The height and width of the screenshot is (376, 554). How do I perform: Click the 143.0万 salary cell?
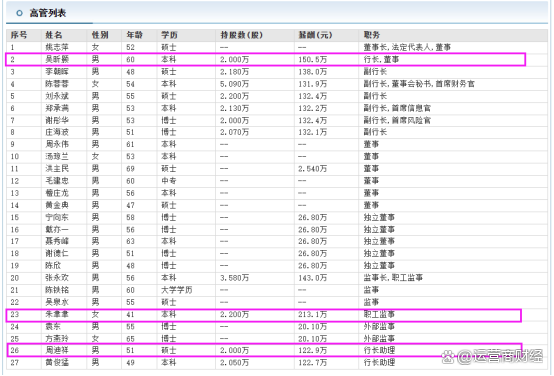(x=313, y=278)
